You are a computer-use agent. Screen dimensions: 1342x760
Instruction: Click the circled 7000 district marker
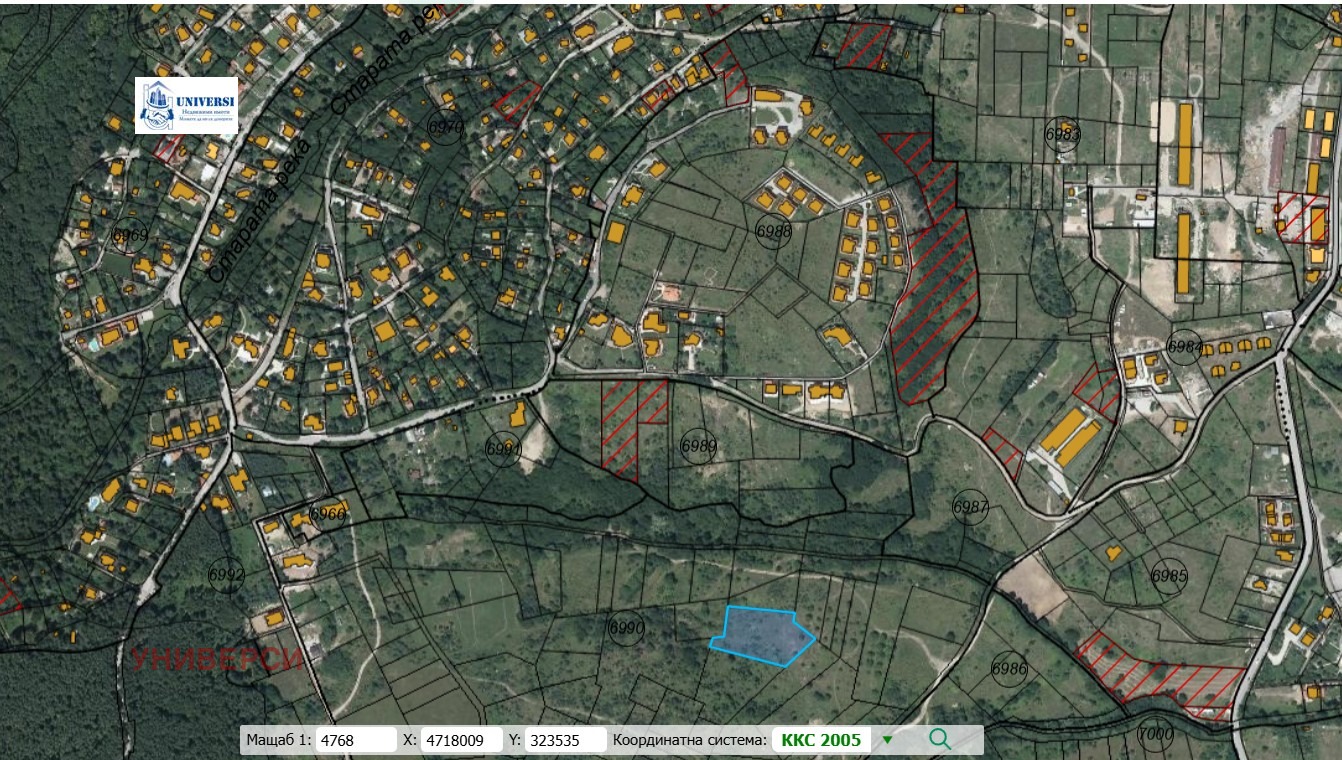1155,734
